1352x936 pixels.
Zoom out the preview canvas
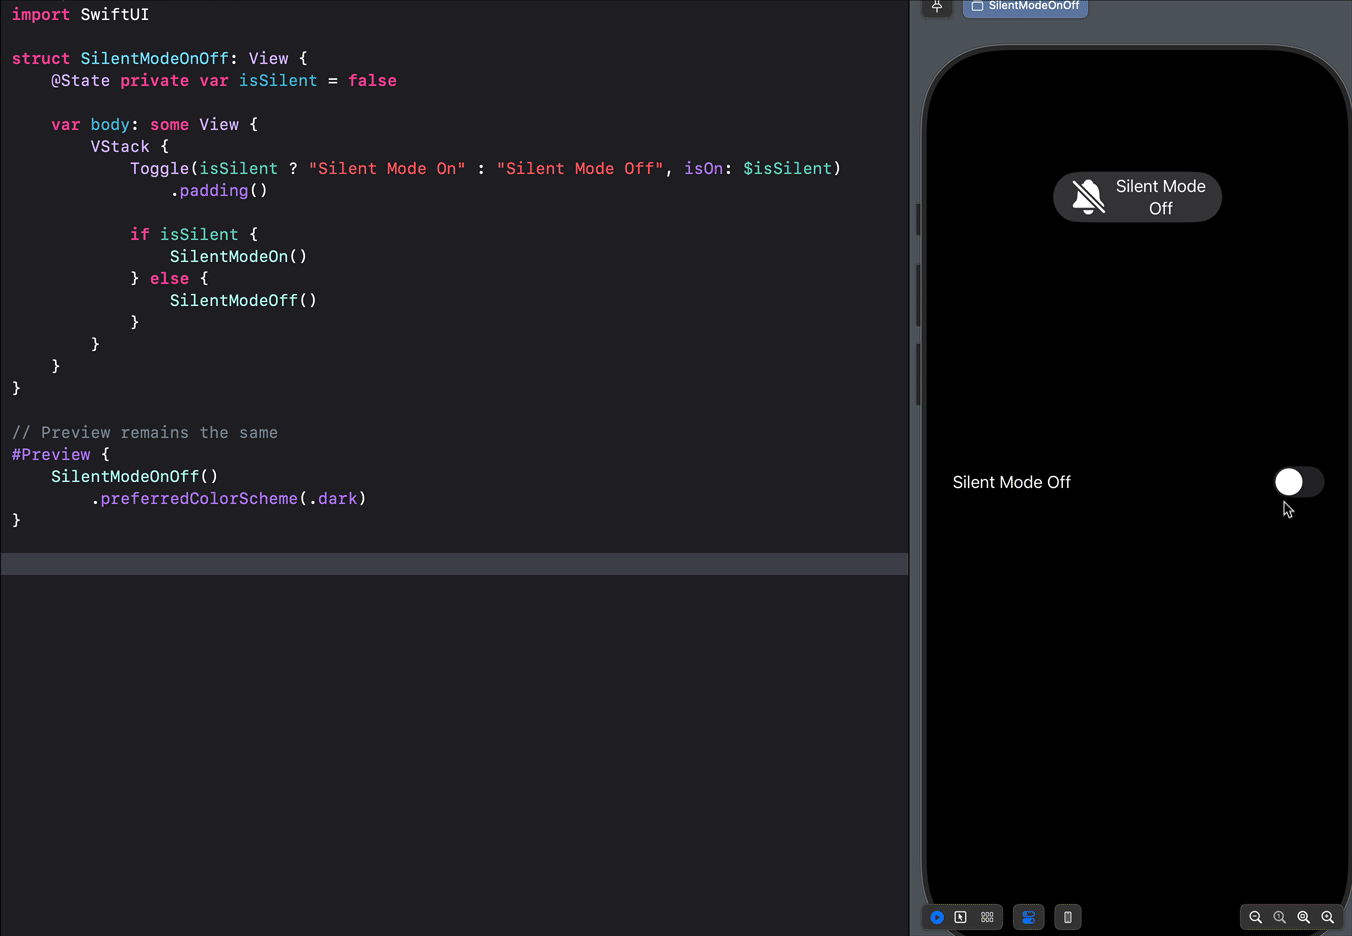tap(1256, 917)
